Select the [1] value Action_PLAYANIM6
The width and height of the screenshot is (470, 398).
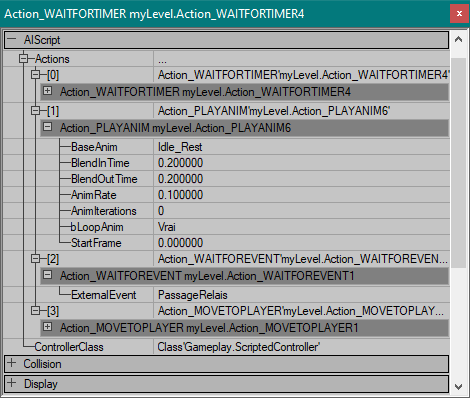click(x=302, y=111)
